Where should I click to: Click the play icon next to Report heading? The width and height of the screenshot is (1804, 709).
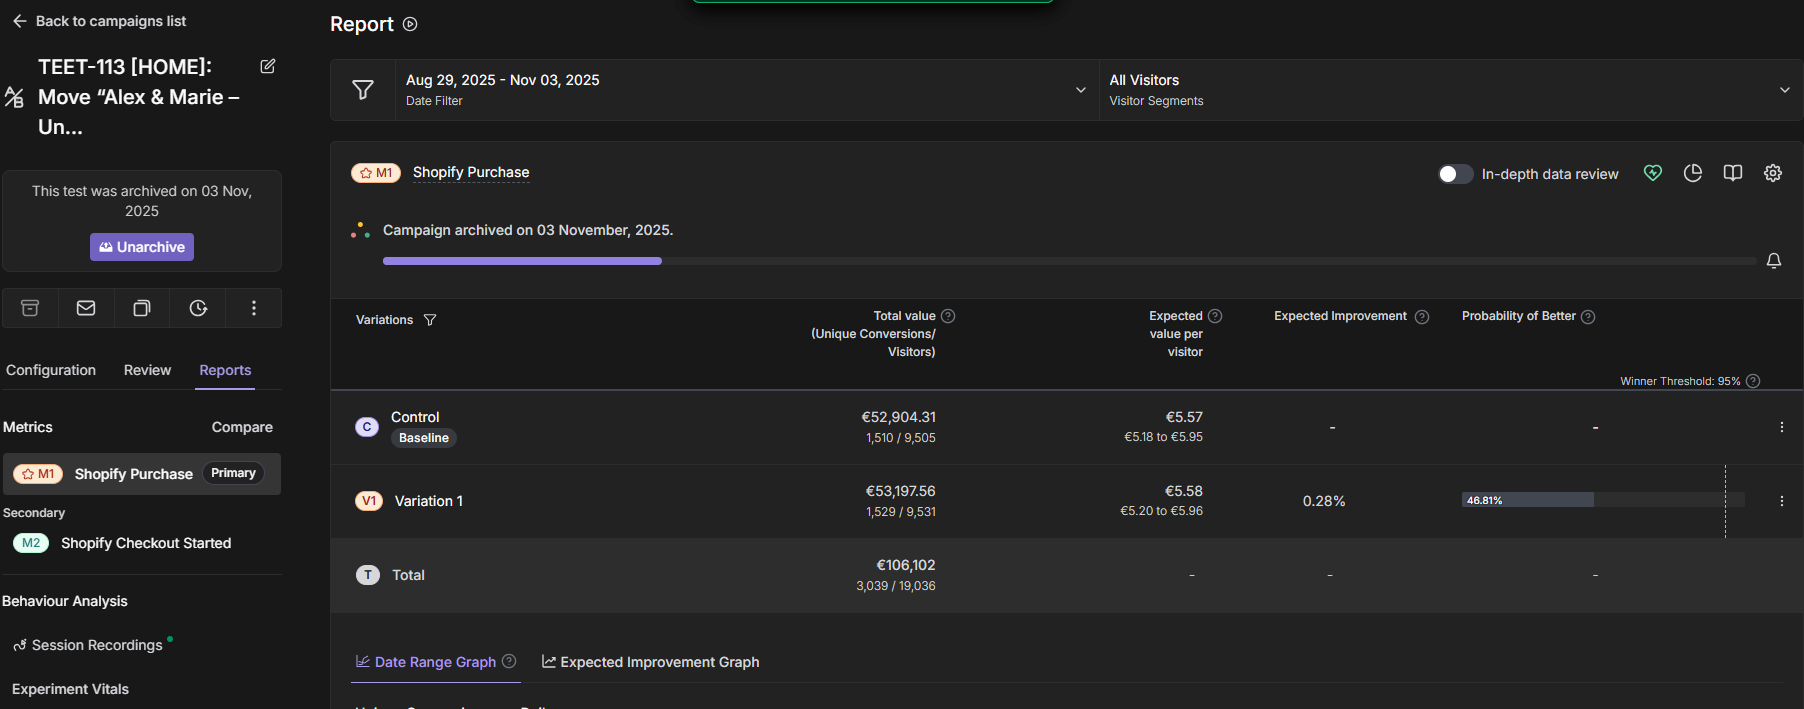pos(410,24)
